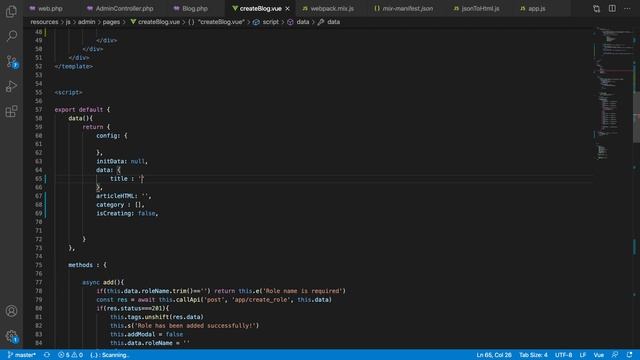Open the Search view in activity bar

[x=11, y=36]
